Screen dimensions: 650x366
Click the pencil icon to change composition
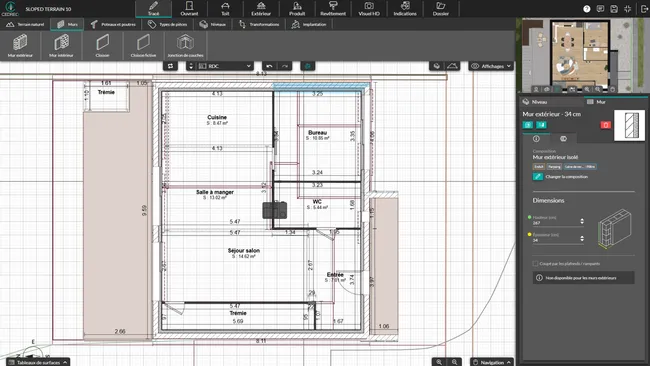(538, 177)
